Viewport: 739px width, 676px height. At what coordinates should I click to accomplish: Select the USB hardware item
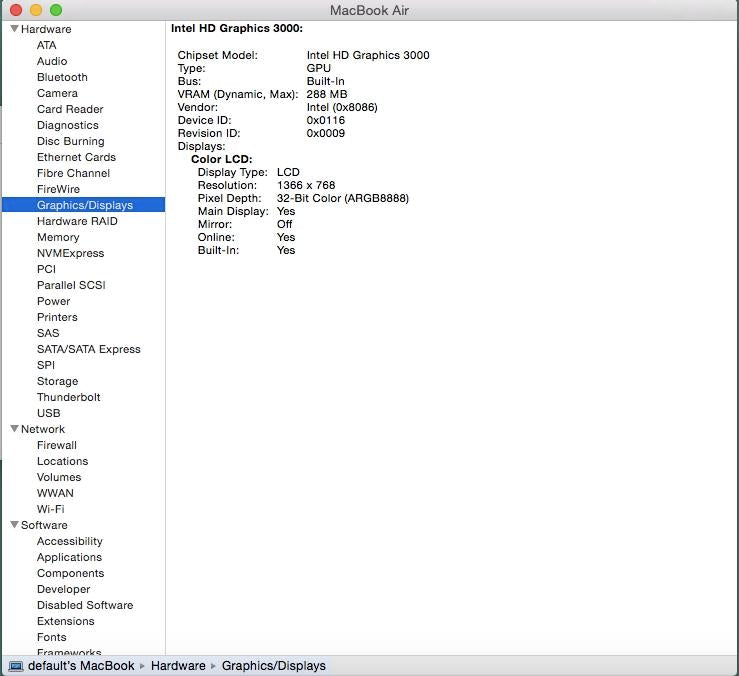coord(48,413)
